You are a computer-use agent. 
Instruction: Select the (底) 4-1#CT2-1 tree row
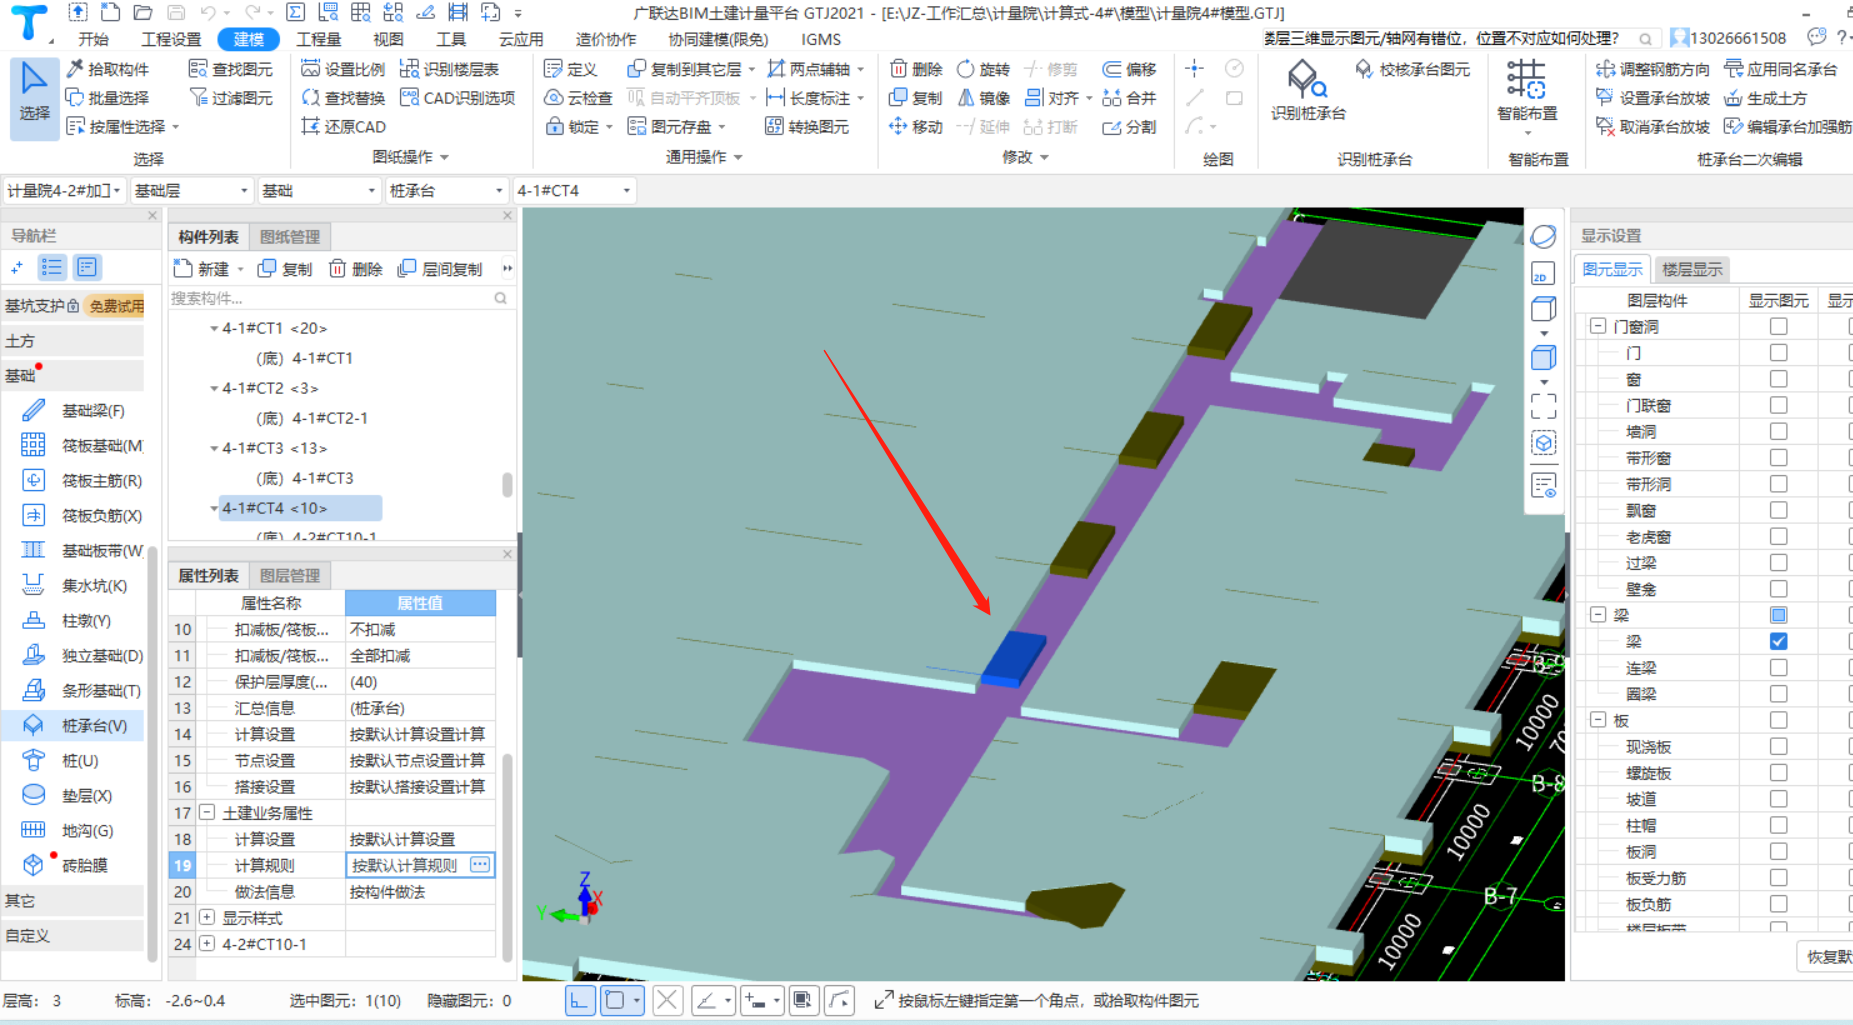point(312,418)
